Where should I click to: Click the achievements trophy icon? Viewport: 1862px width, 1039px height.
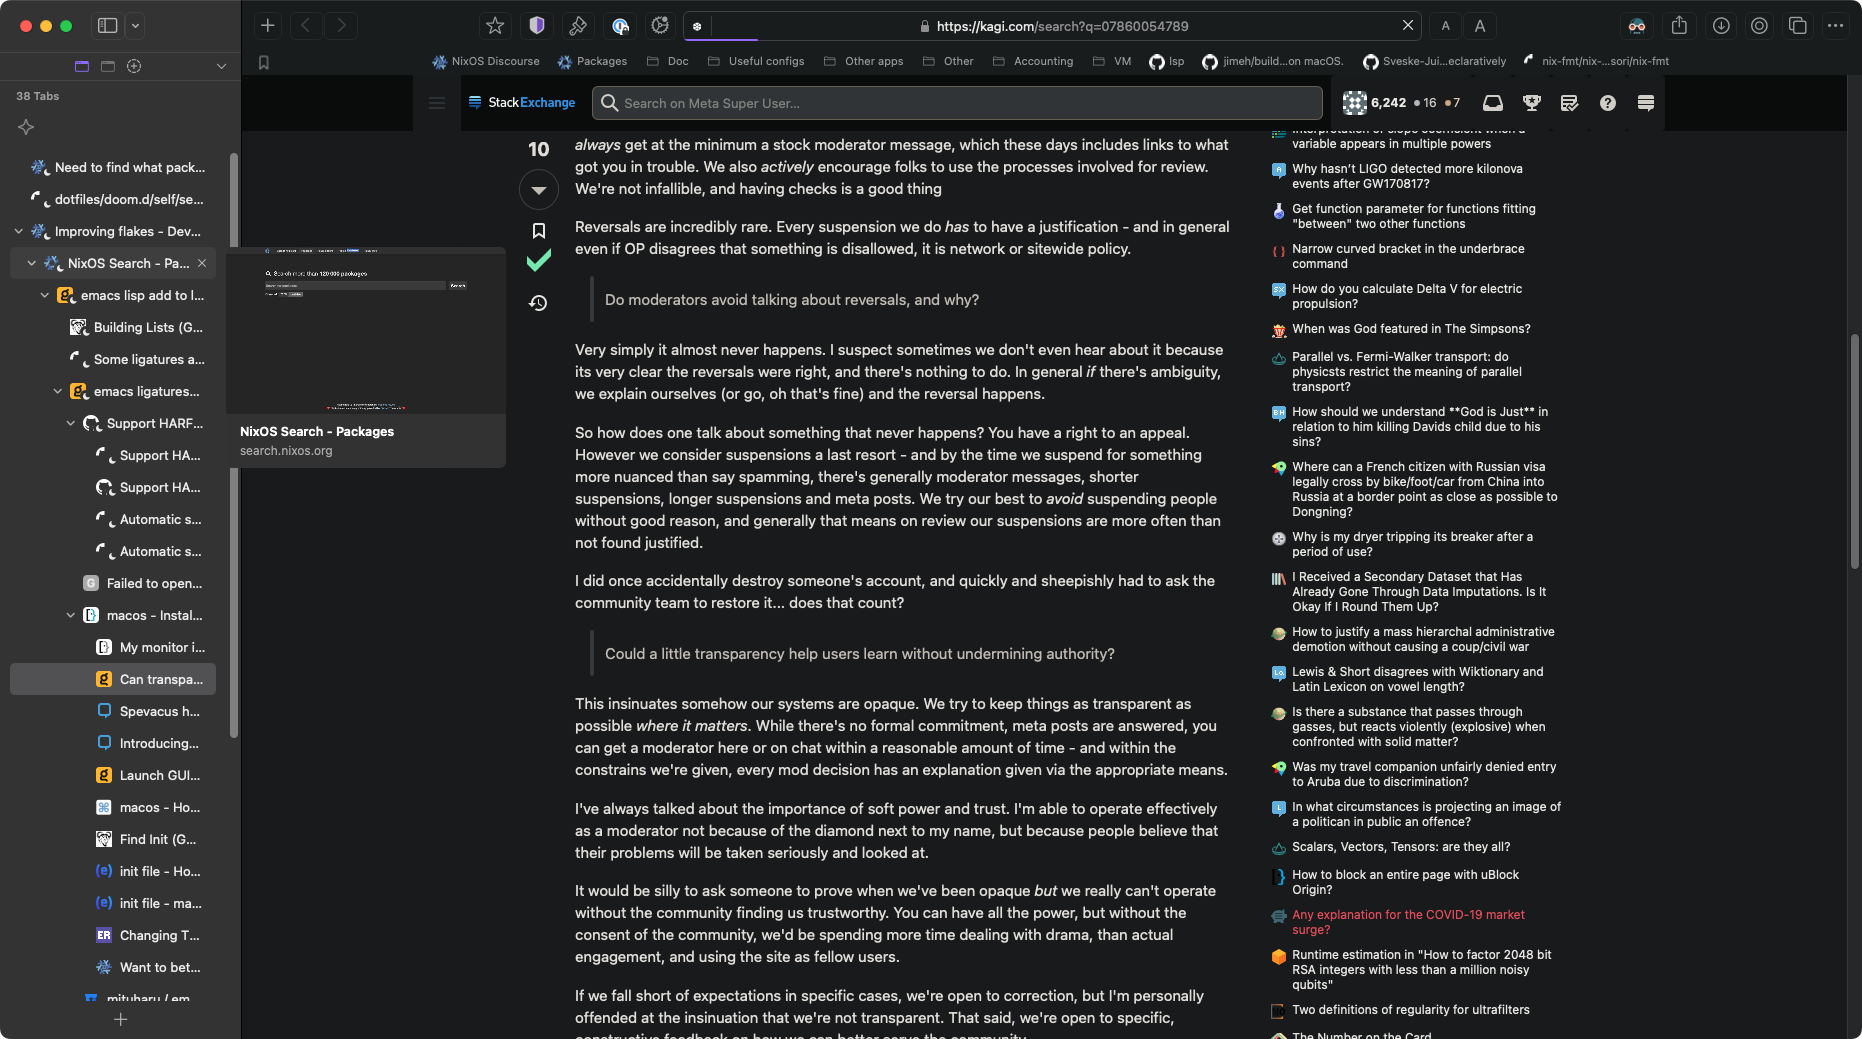click(x=1531, y=103)
